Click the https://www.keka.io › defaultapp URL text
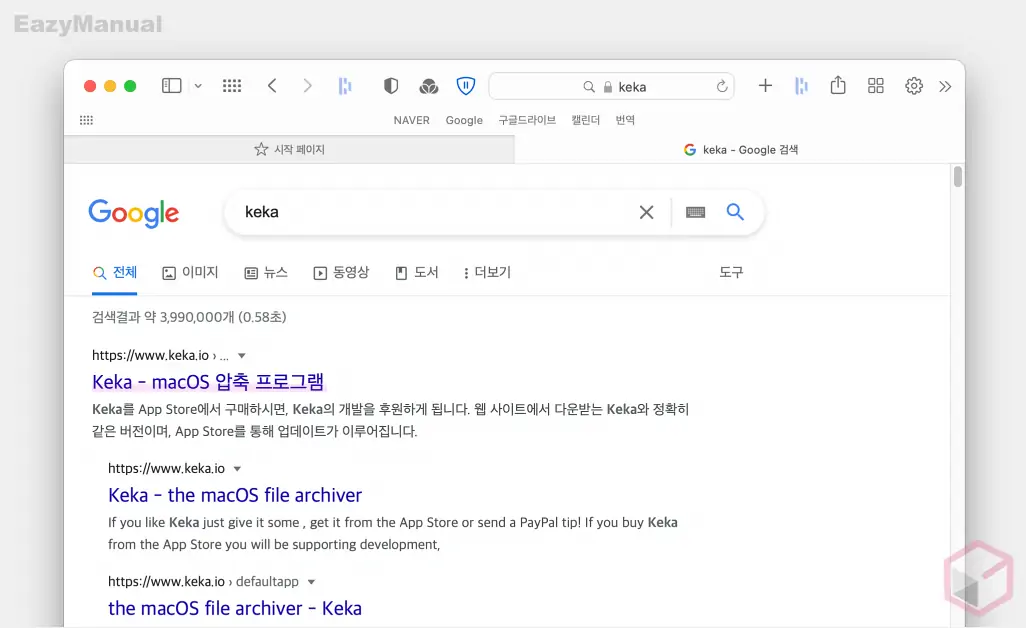The image size is (1026, 628). [x=203, y=582]
